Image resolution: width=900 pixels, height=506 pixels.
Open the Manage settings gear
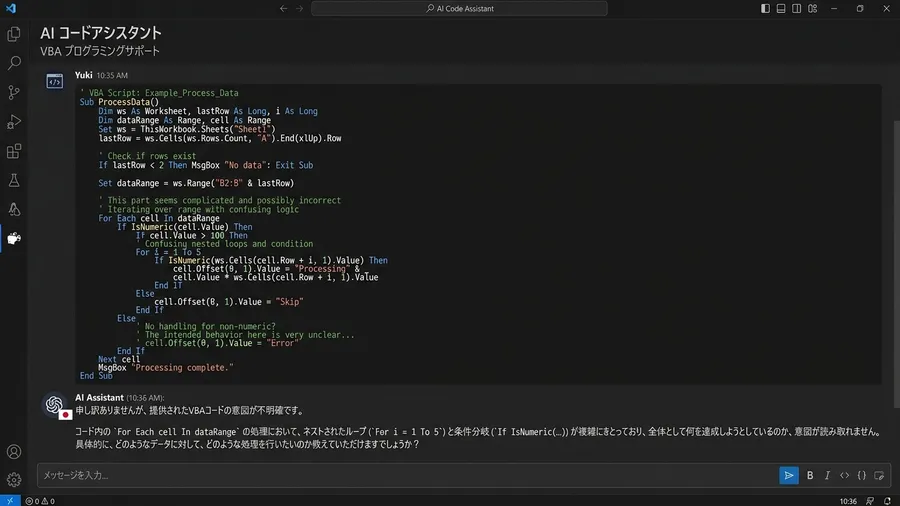(x=14, y=479)
